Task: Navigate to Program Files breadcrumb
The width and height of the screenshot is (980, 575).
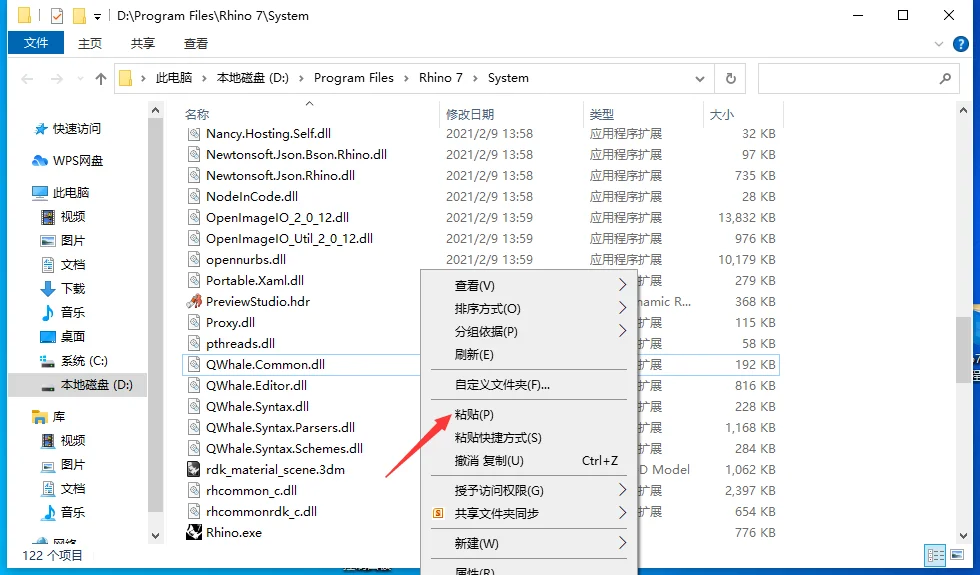Action: tap(354, 78)
